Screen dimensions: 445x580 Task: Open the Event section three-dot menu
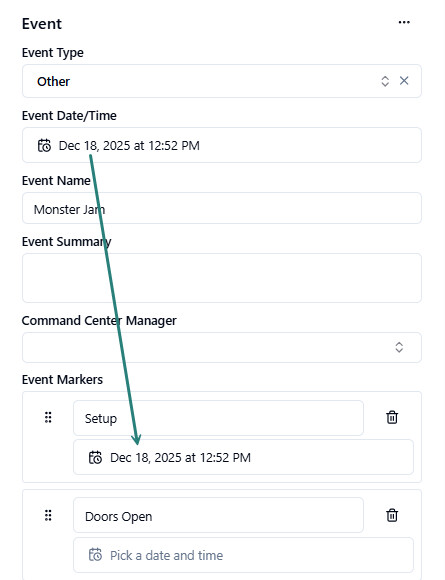pyautogui.click(x=404, y=23)
